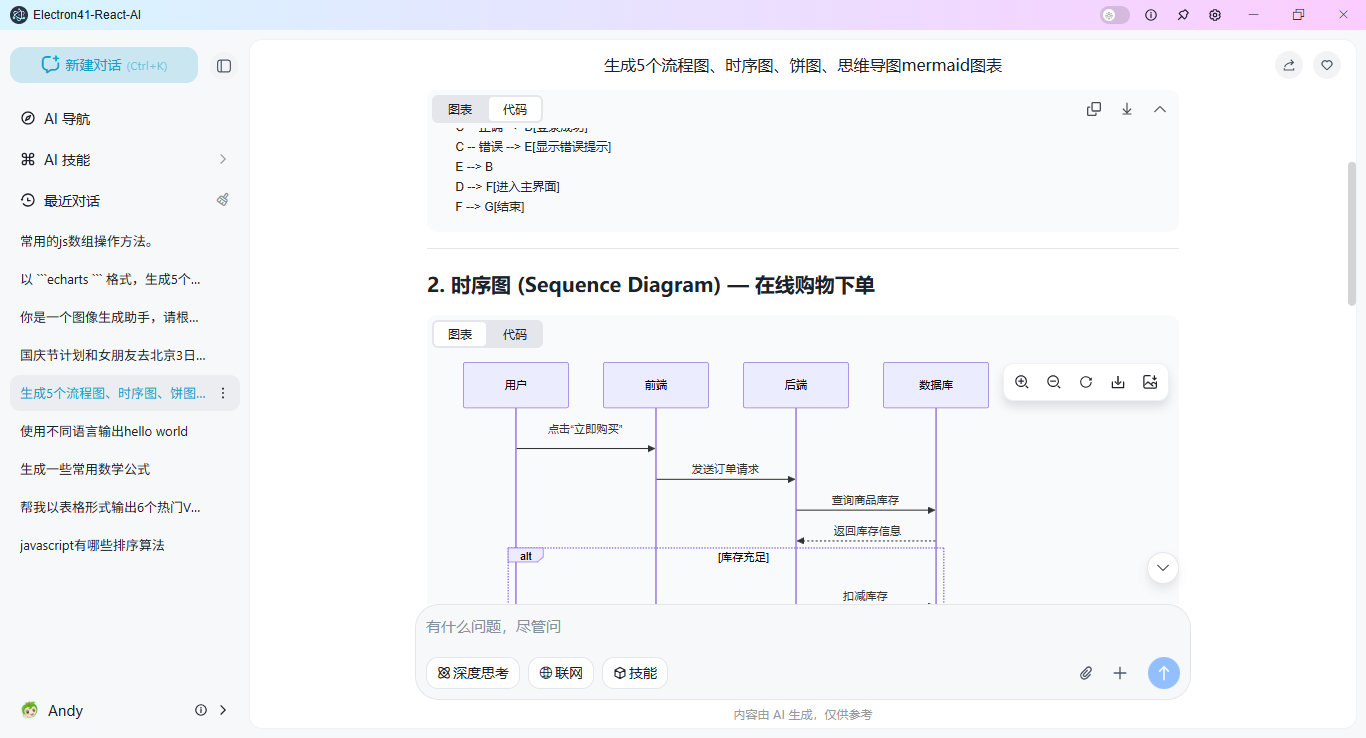
Task: Zoom out of the sequence diagram
Action: click(1054, 382)
